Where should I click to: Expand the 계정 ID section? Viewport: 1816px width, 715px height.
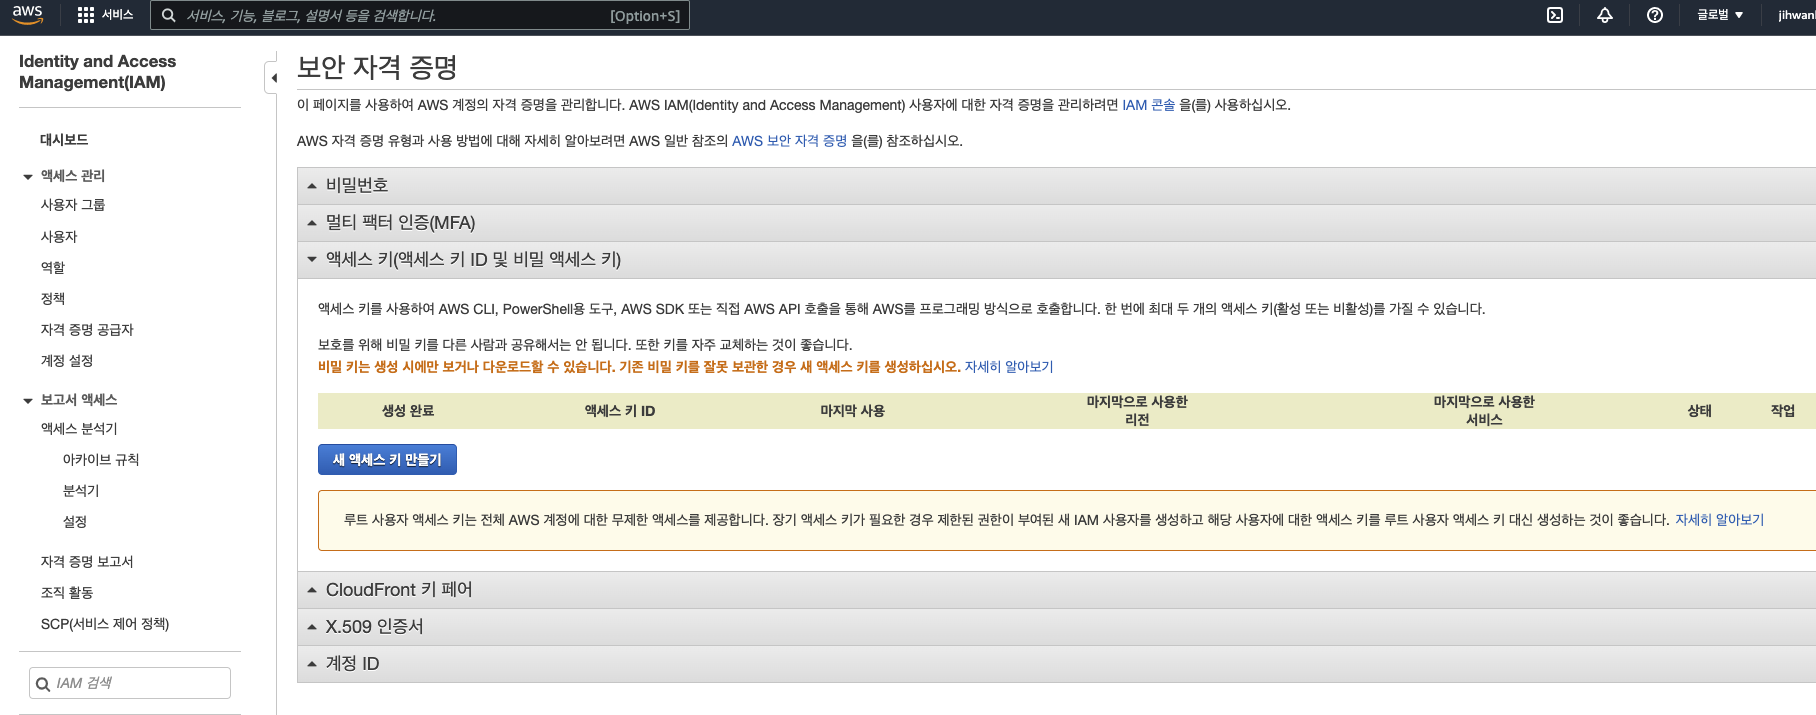[x=1056, y=664]
